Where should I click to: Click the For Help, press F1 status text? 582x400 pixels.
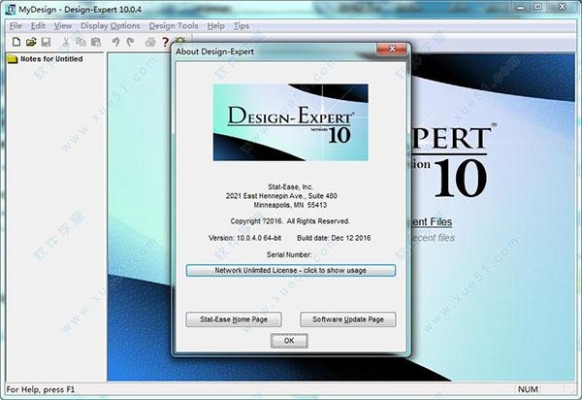[x=40, y=390]
